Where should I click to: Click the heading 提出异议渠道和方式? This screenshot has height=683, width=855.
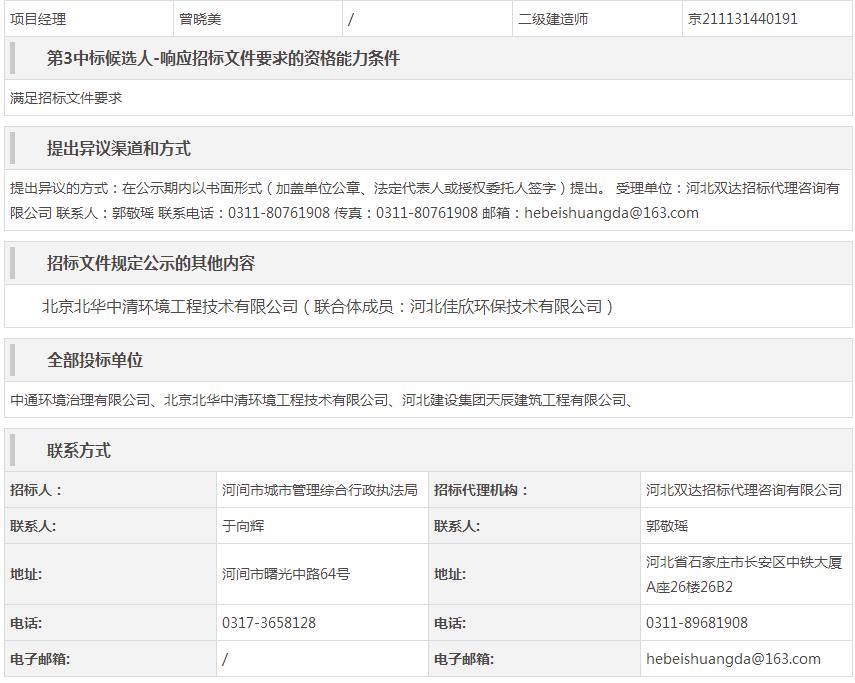[119, 148]
